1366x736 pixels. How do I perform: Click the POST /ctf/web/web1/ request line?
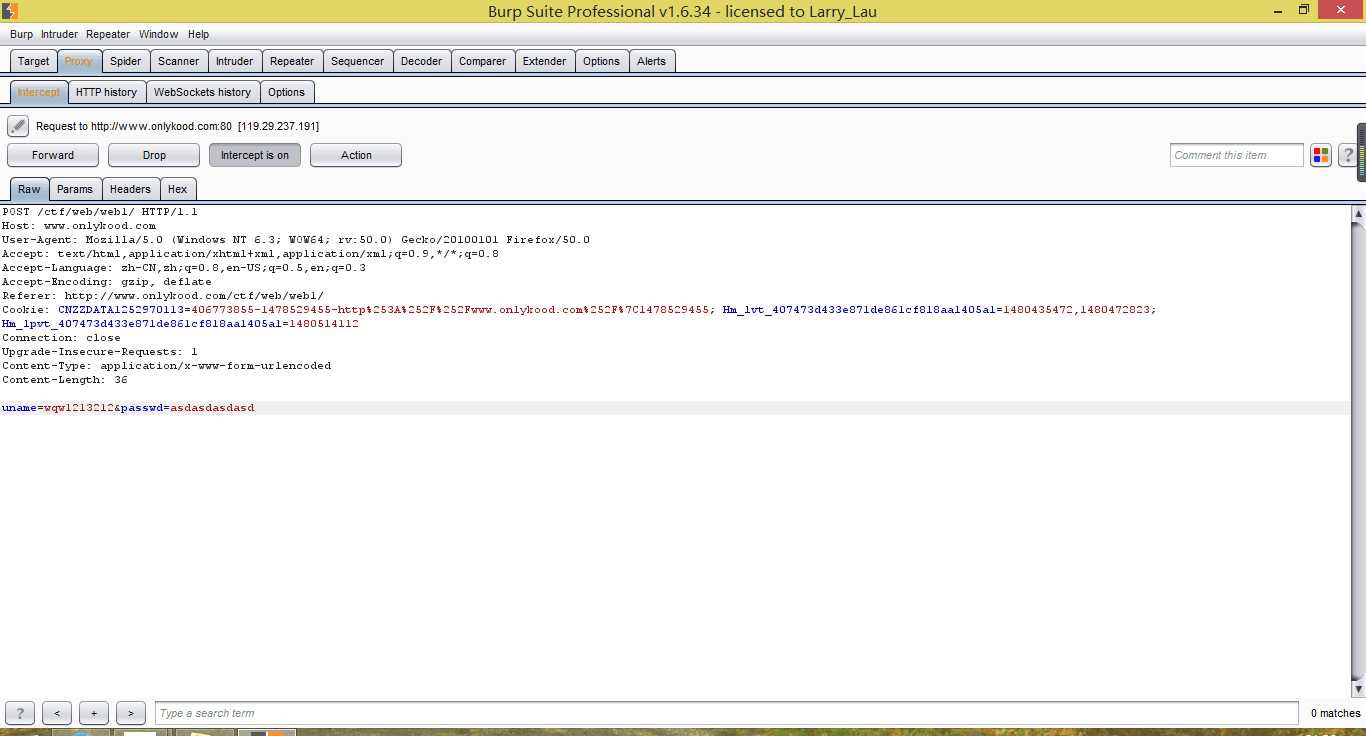pos(100,212)
